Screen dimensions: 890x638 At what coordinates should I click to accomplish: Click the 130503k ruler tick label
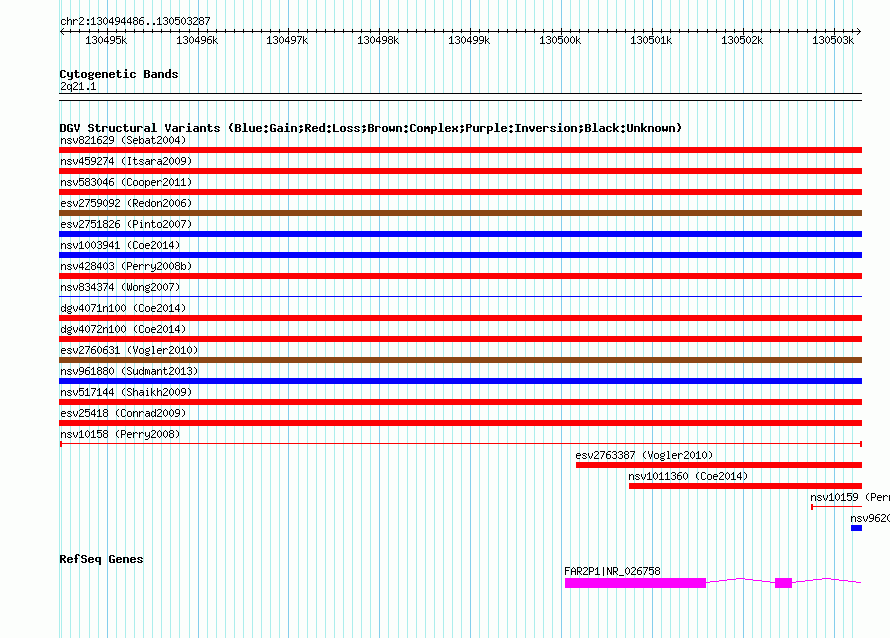pyautogui.click(x=833, y=40)
